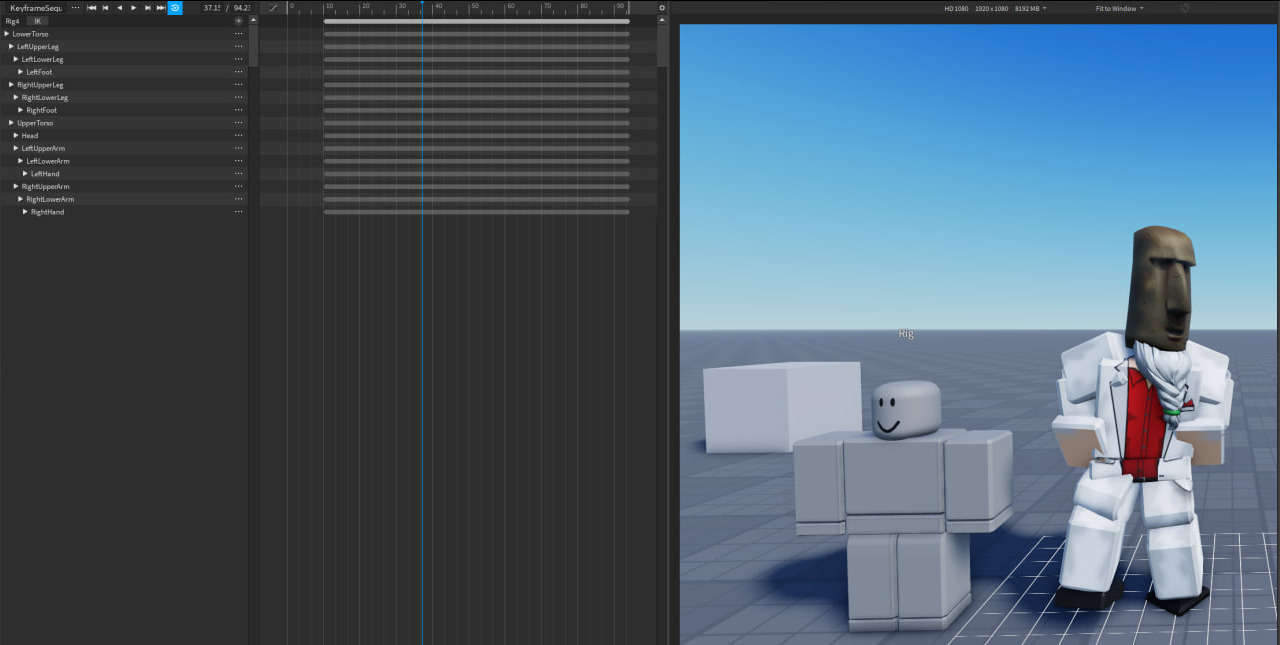
Task: Toggle animation looping
Action: tap(176, 8)
